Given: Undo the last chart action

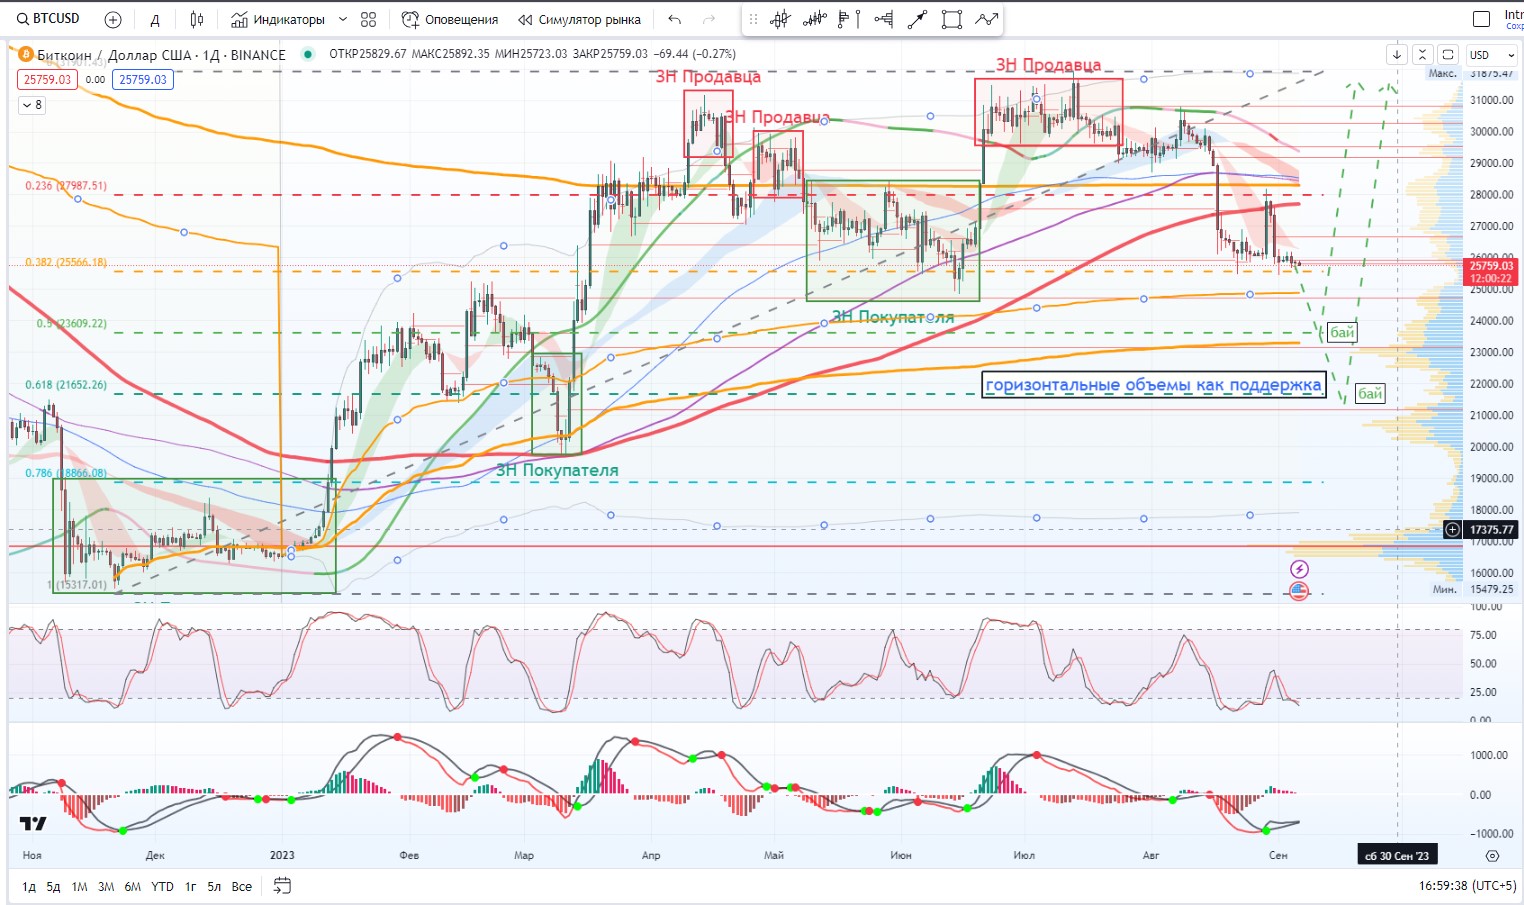Looking at the screenshot, I should click(675, 19).
